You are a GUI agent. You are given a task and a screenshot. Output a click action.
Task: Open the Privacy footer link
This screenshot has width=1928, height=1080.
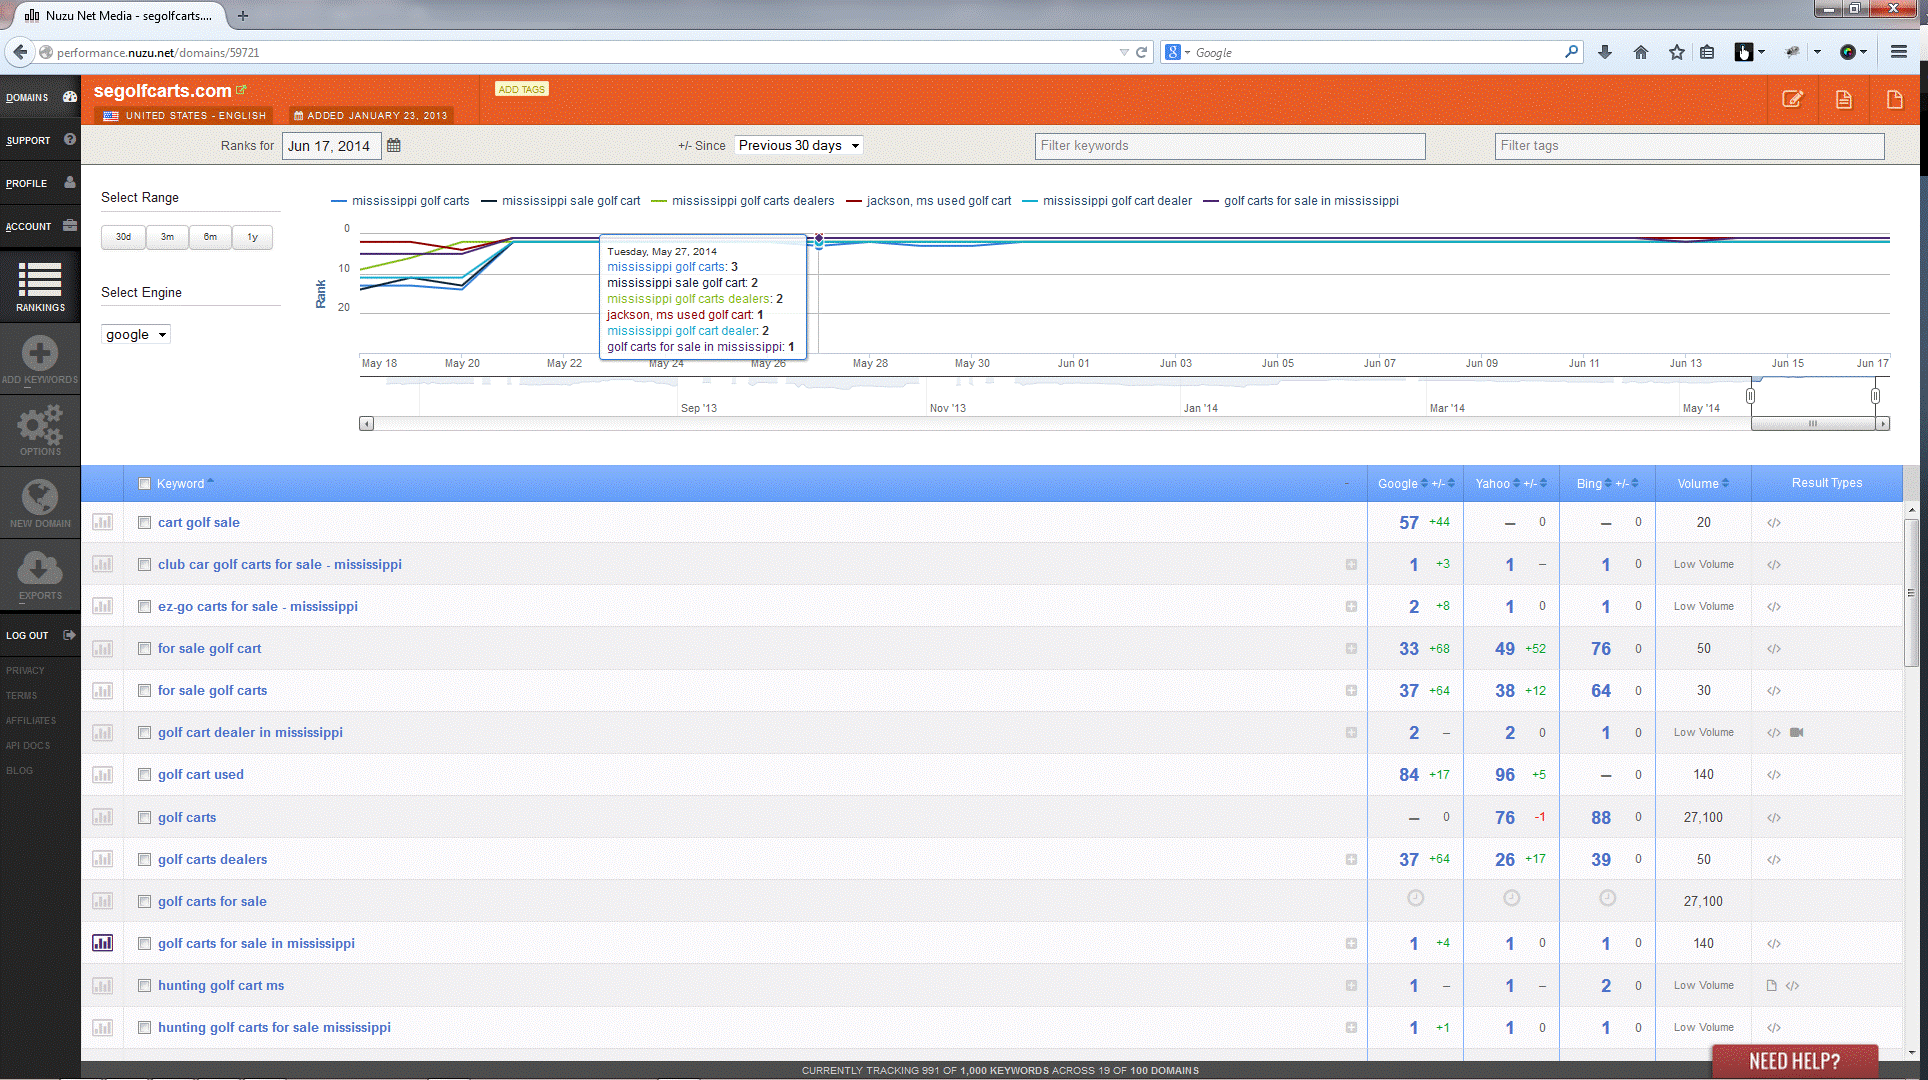25,670
